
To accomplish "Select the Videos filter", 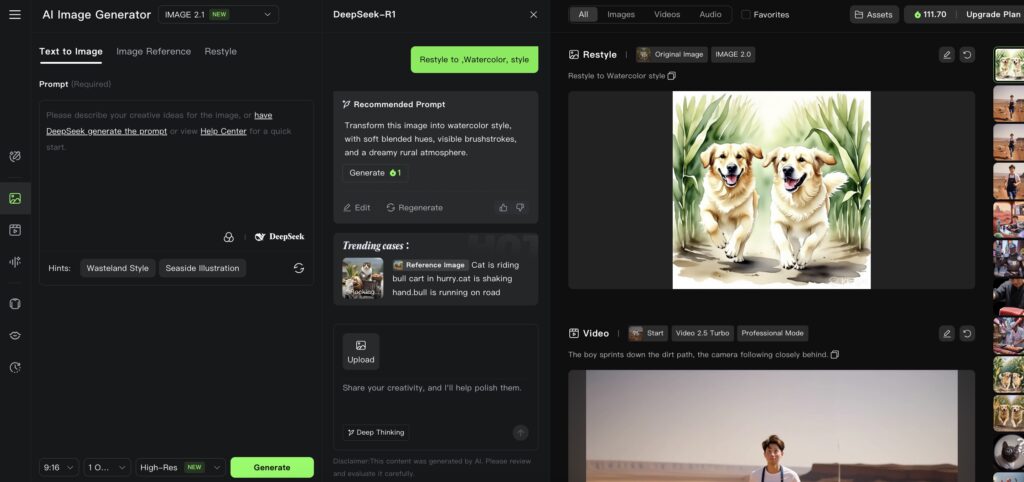I will tap(666, 15).
